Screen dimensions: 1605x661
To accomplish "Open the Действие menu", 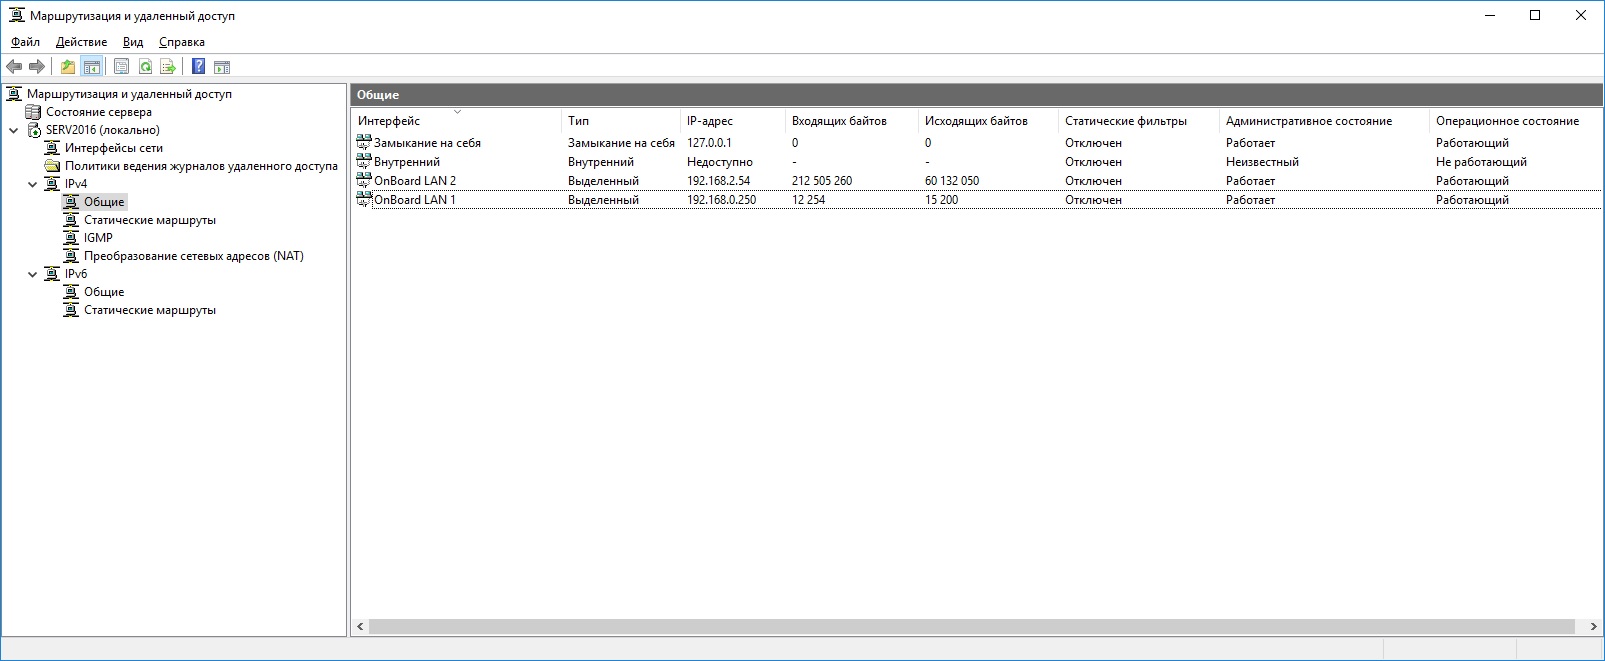I will pos(81,42).
